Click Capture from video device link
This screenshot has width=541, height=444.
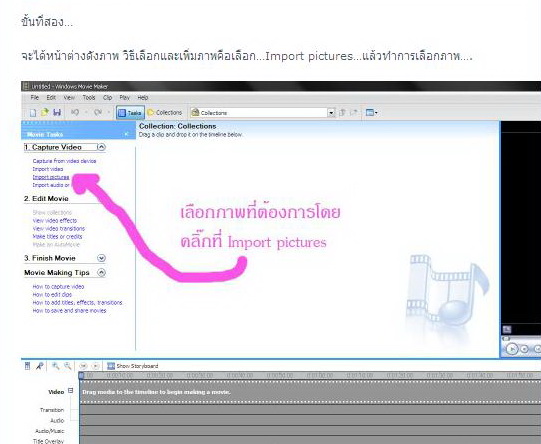(64, 161)
